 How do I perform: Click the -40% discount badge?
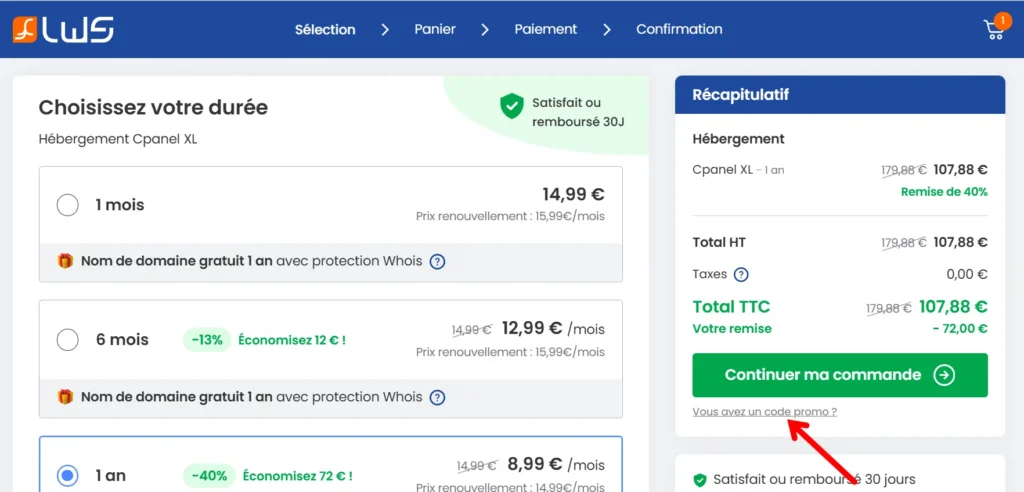(x=206, y=476)
